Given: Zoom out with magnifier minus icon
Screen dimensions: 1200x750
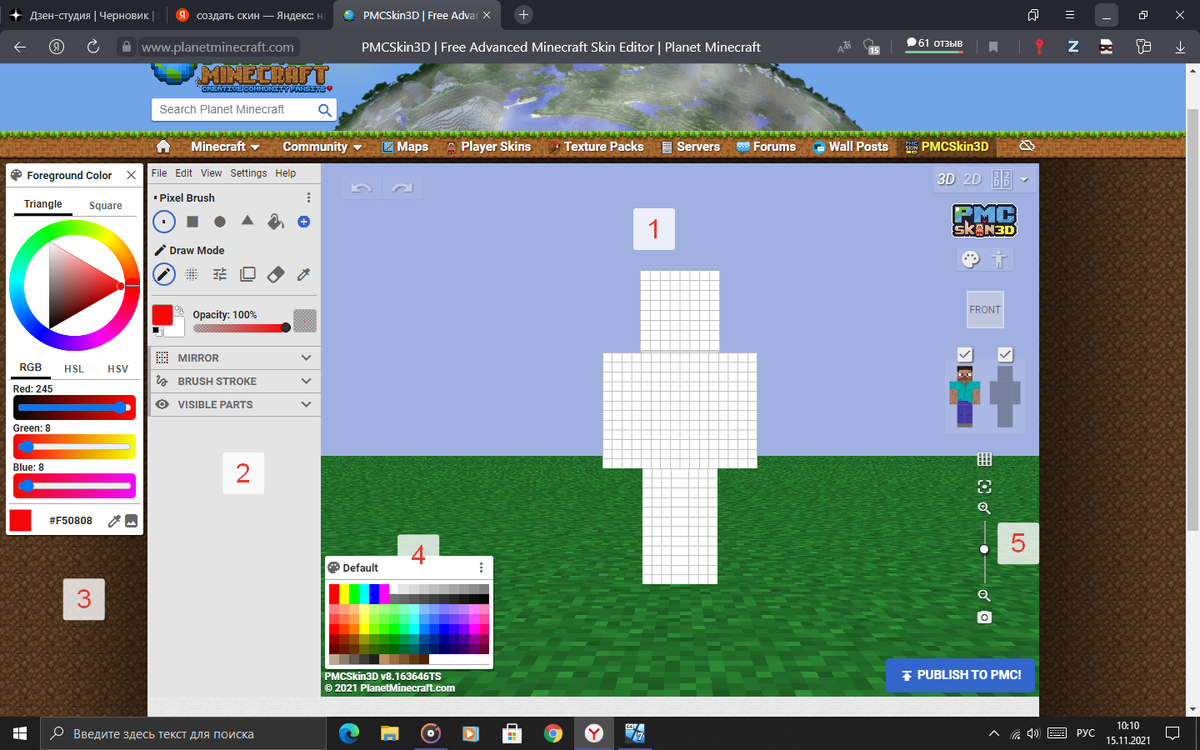Looking at the screenshot, I should [984, 595].
